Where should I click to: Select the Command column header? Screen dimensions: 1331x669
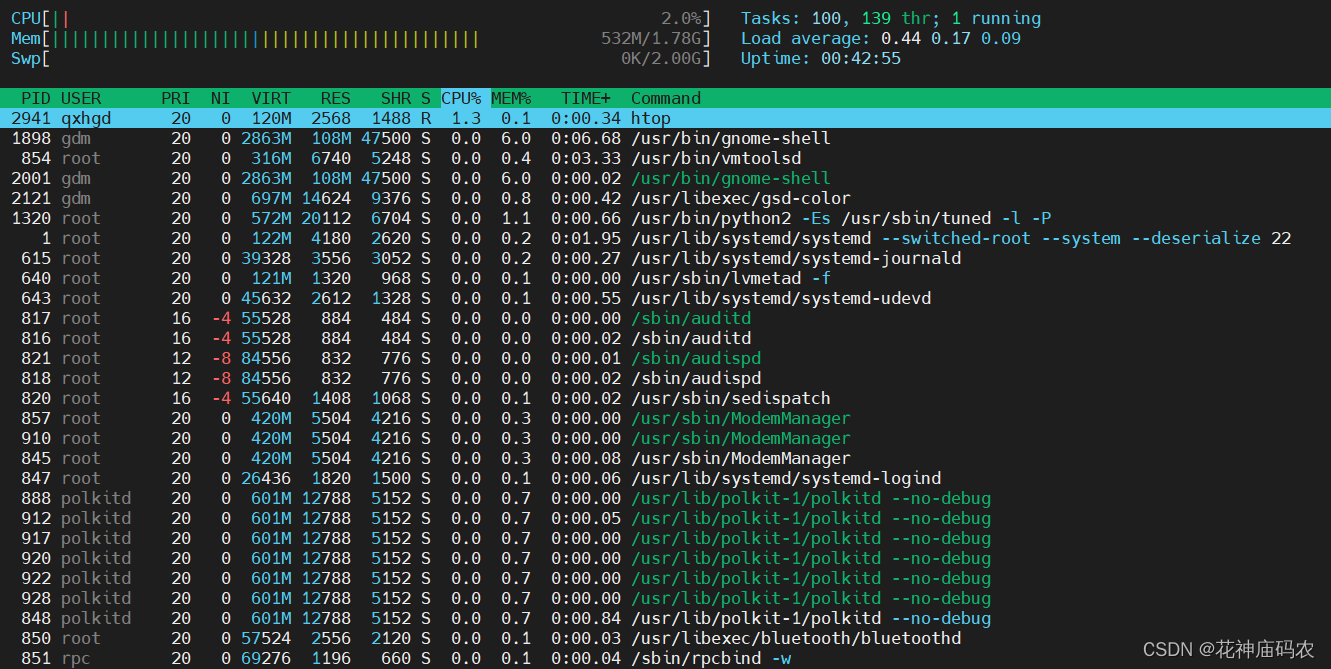(x=666, y=98)
